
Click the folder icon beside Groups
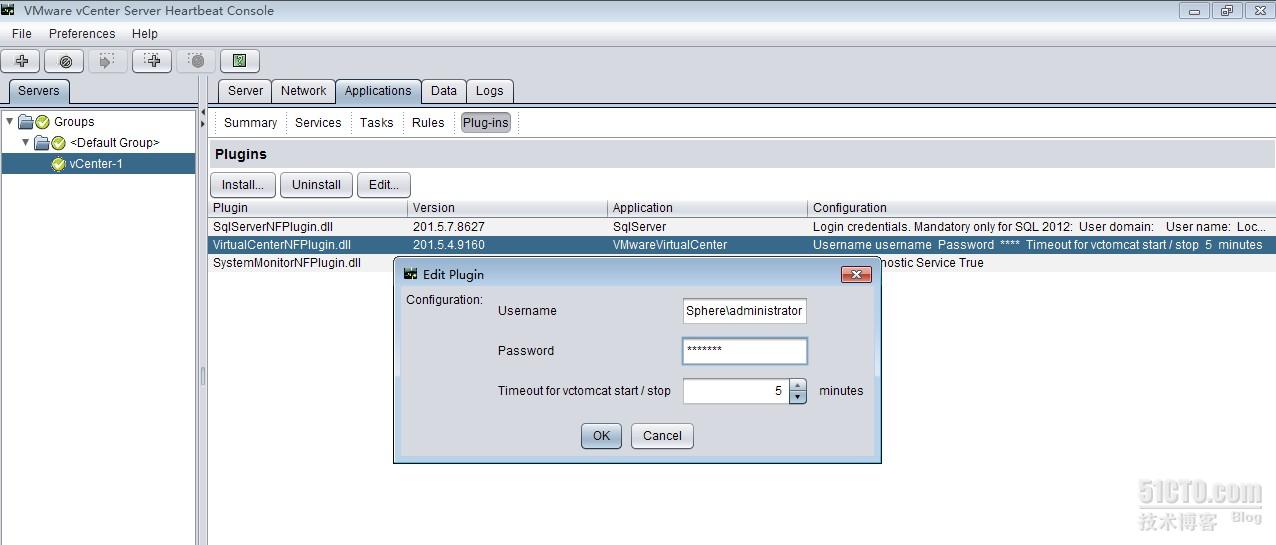(26, 122)
